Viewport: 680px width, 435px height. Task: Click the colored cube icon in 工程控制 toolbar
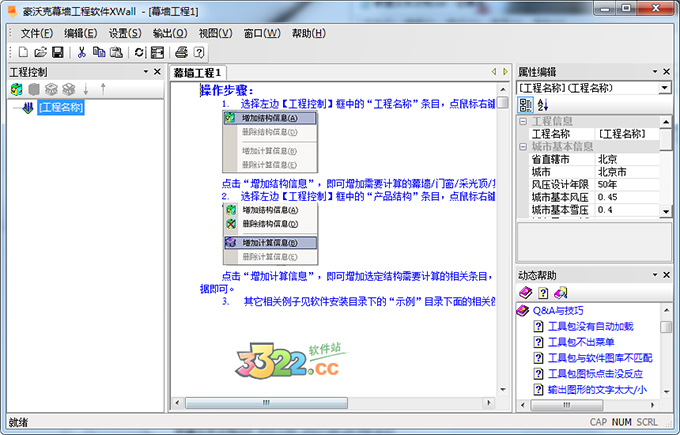click(16, 89)
